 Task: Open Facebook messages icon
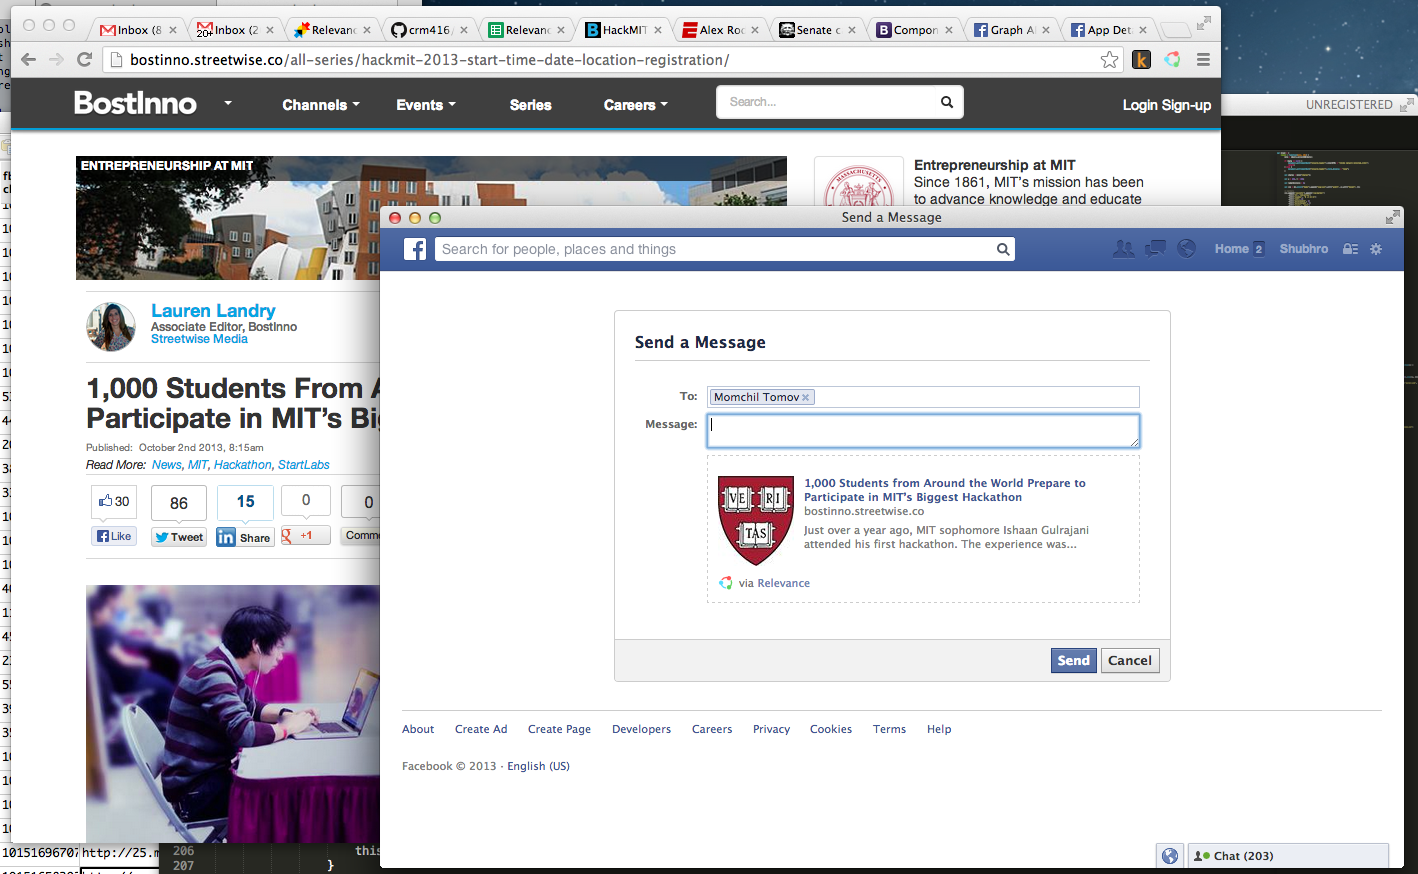pyautogui.click(x=1155, y=249)
